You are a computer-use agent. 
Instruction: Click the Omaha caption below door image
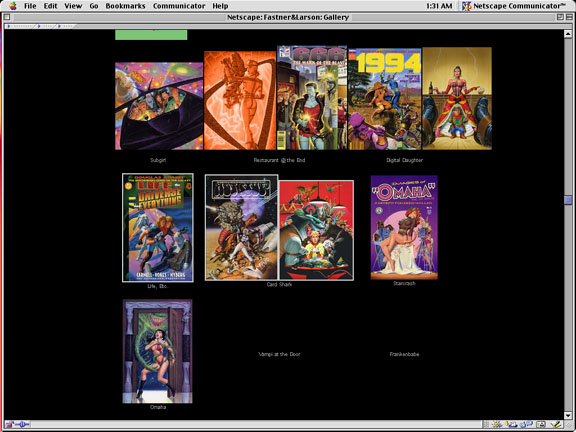158,407
